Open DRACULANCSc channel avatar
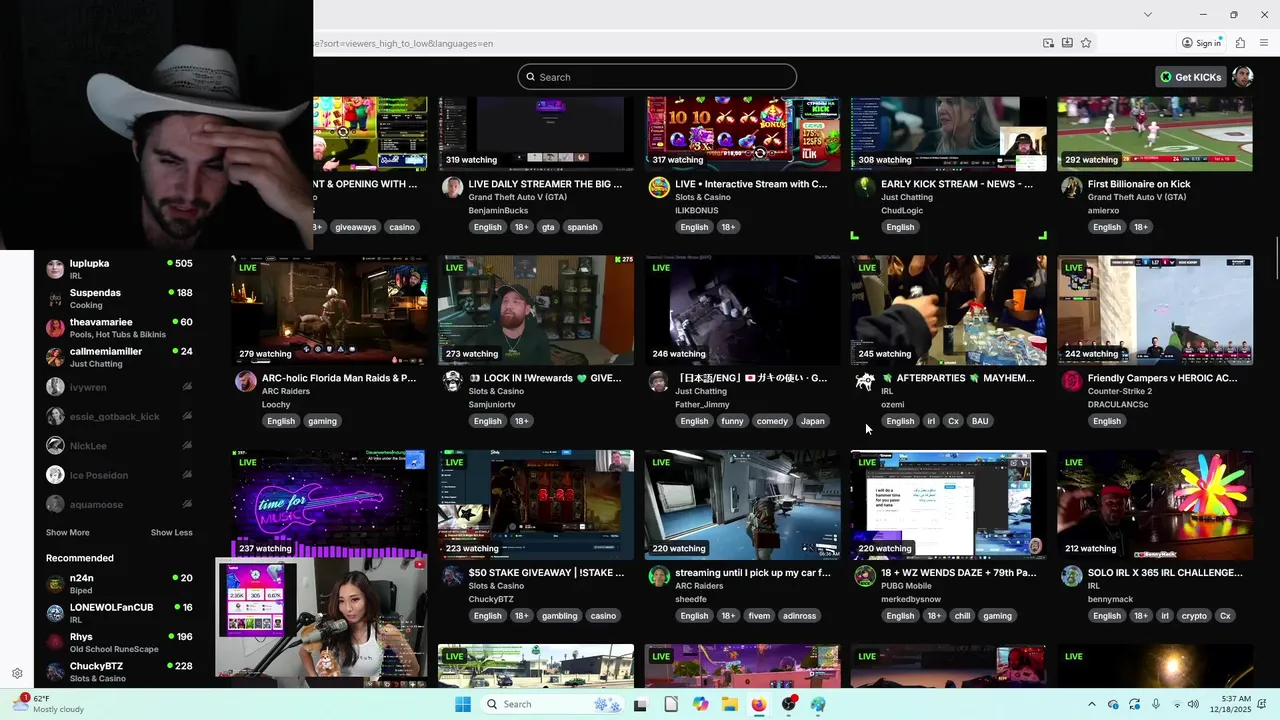Viewport: 1280px width, 720px height. click(1071, 381)
